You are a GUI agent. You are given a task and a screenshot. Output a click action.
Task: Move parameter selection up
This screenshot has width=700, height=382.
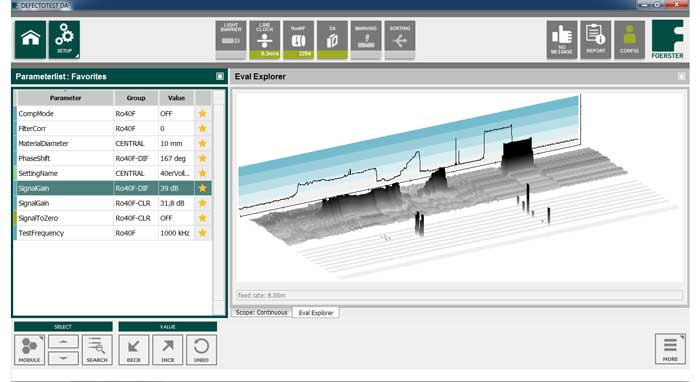click(63, 342)
